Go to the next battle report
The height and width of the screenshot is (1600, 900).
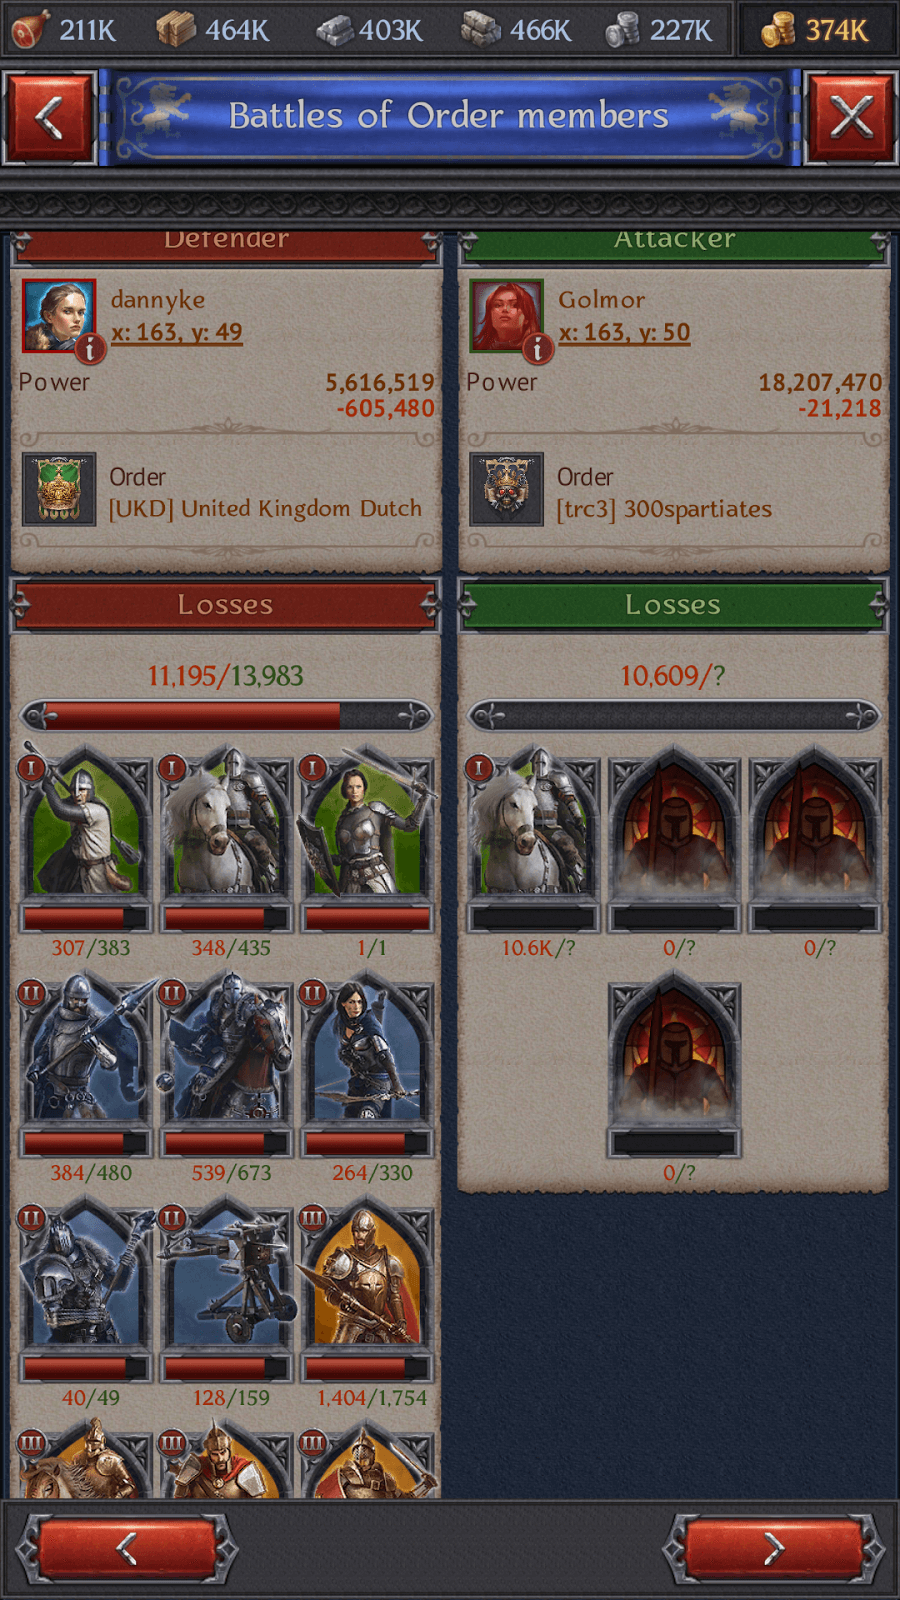(x=774, y=1549)
